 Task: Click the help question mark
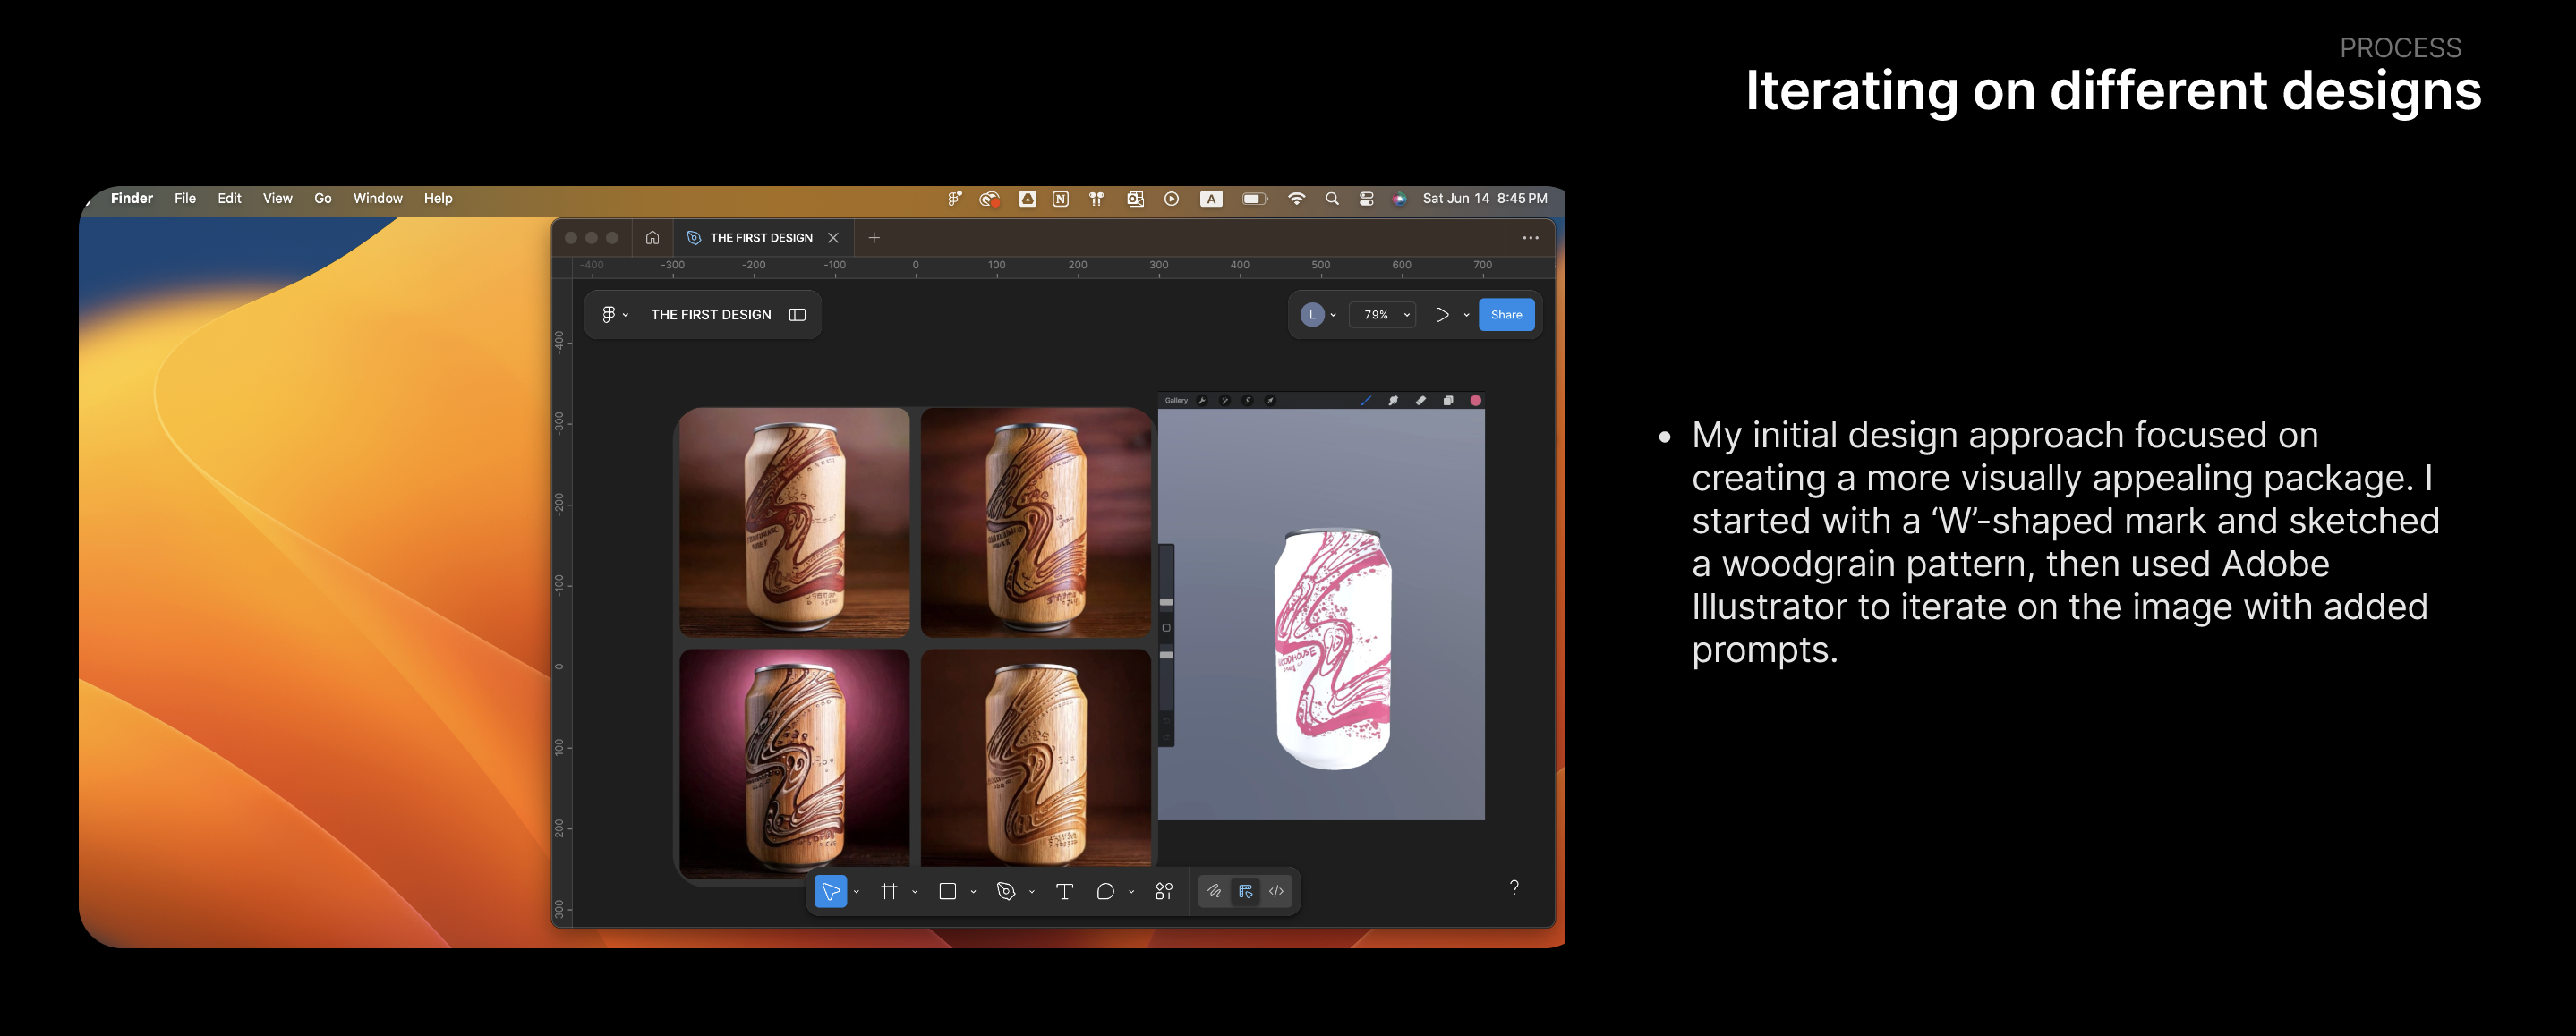pos(1514,887)
